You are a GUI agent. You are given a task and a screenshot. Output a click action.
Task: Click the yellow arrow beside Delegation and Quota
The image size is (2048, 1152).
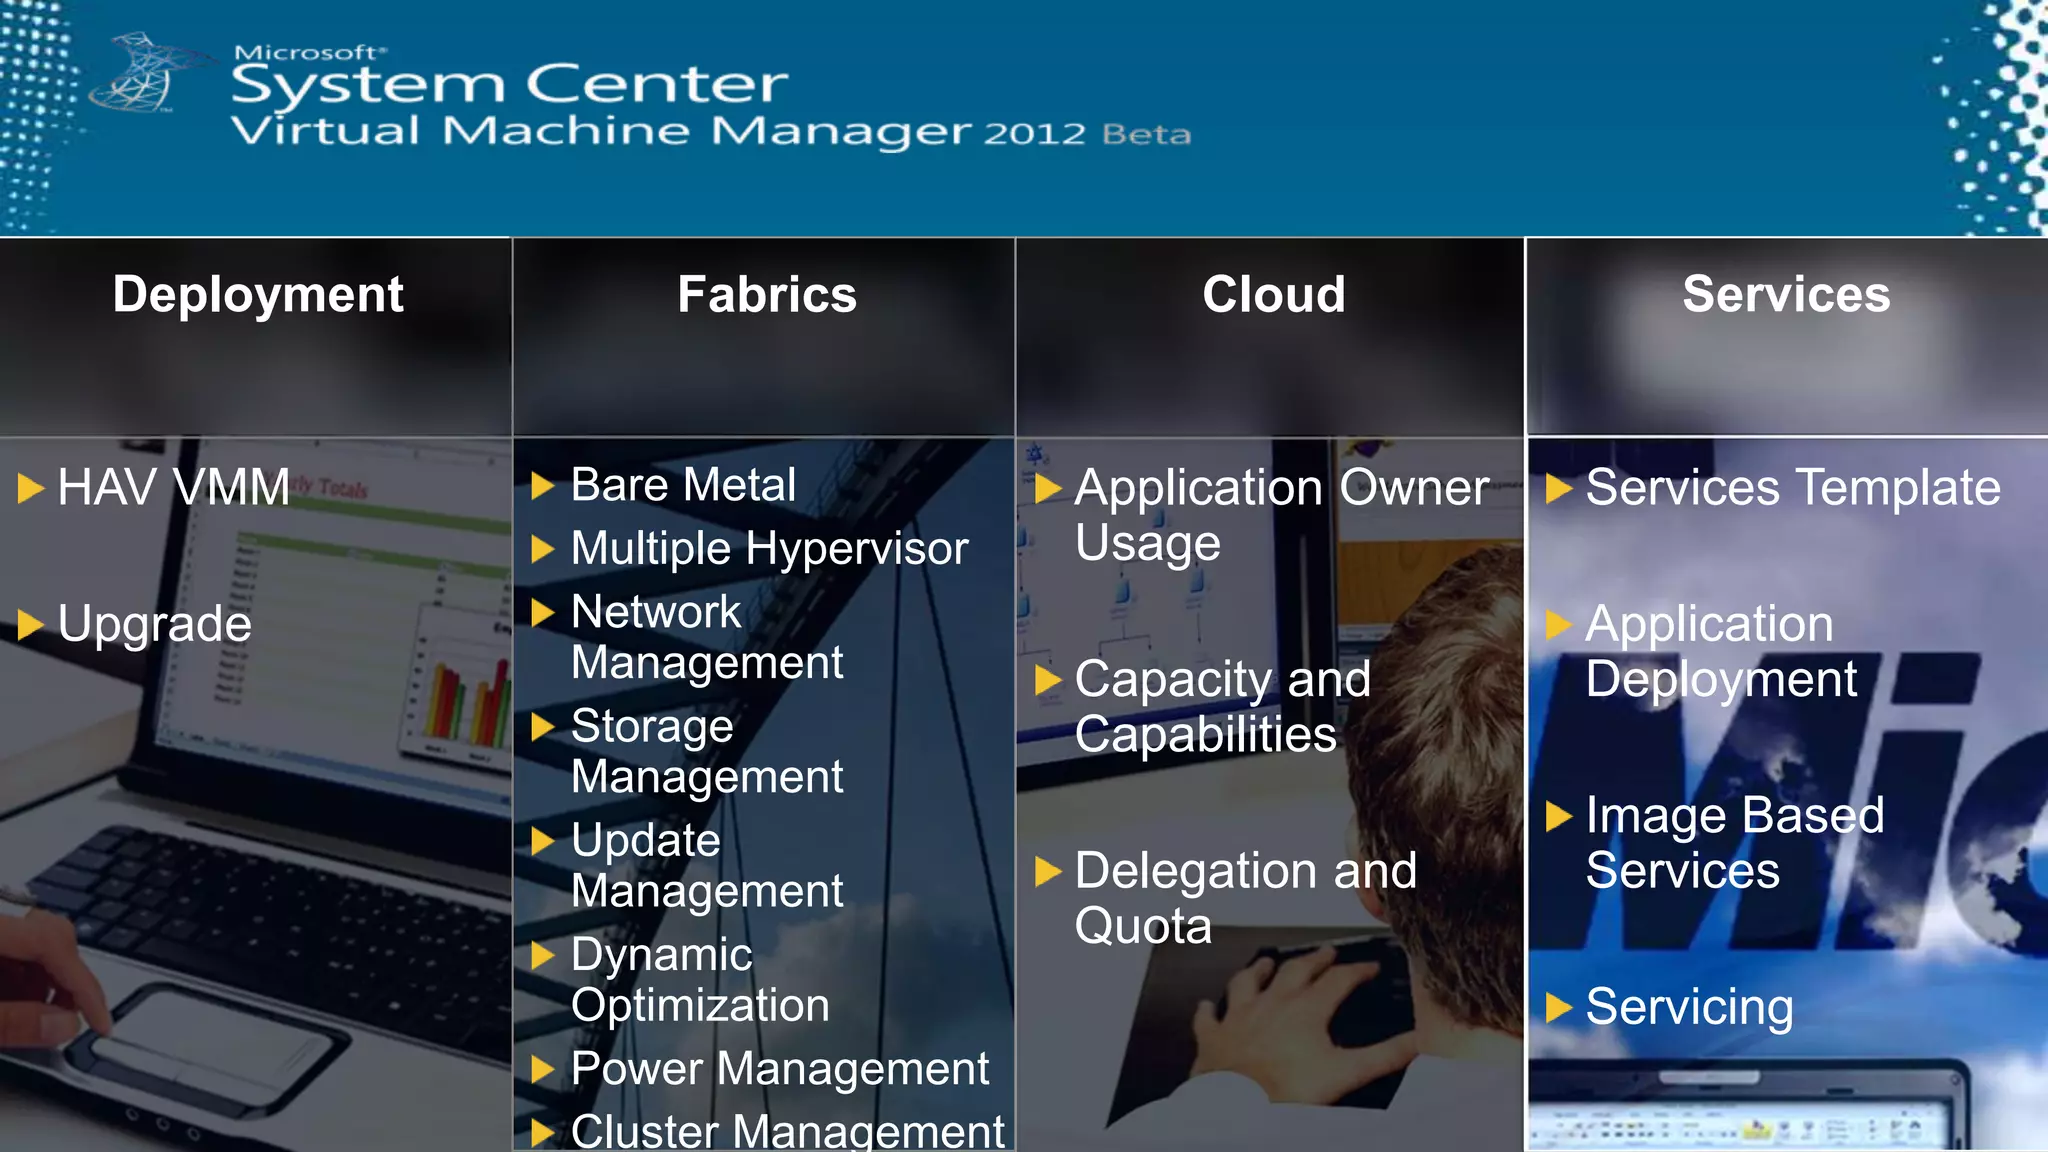pyautogui.click(x=1048, y=872)
